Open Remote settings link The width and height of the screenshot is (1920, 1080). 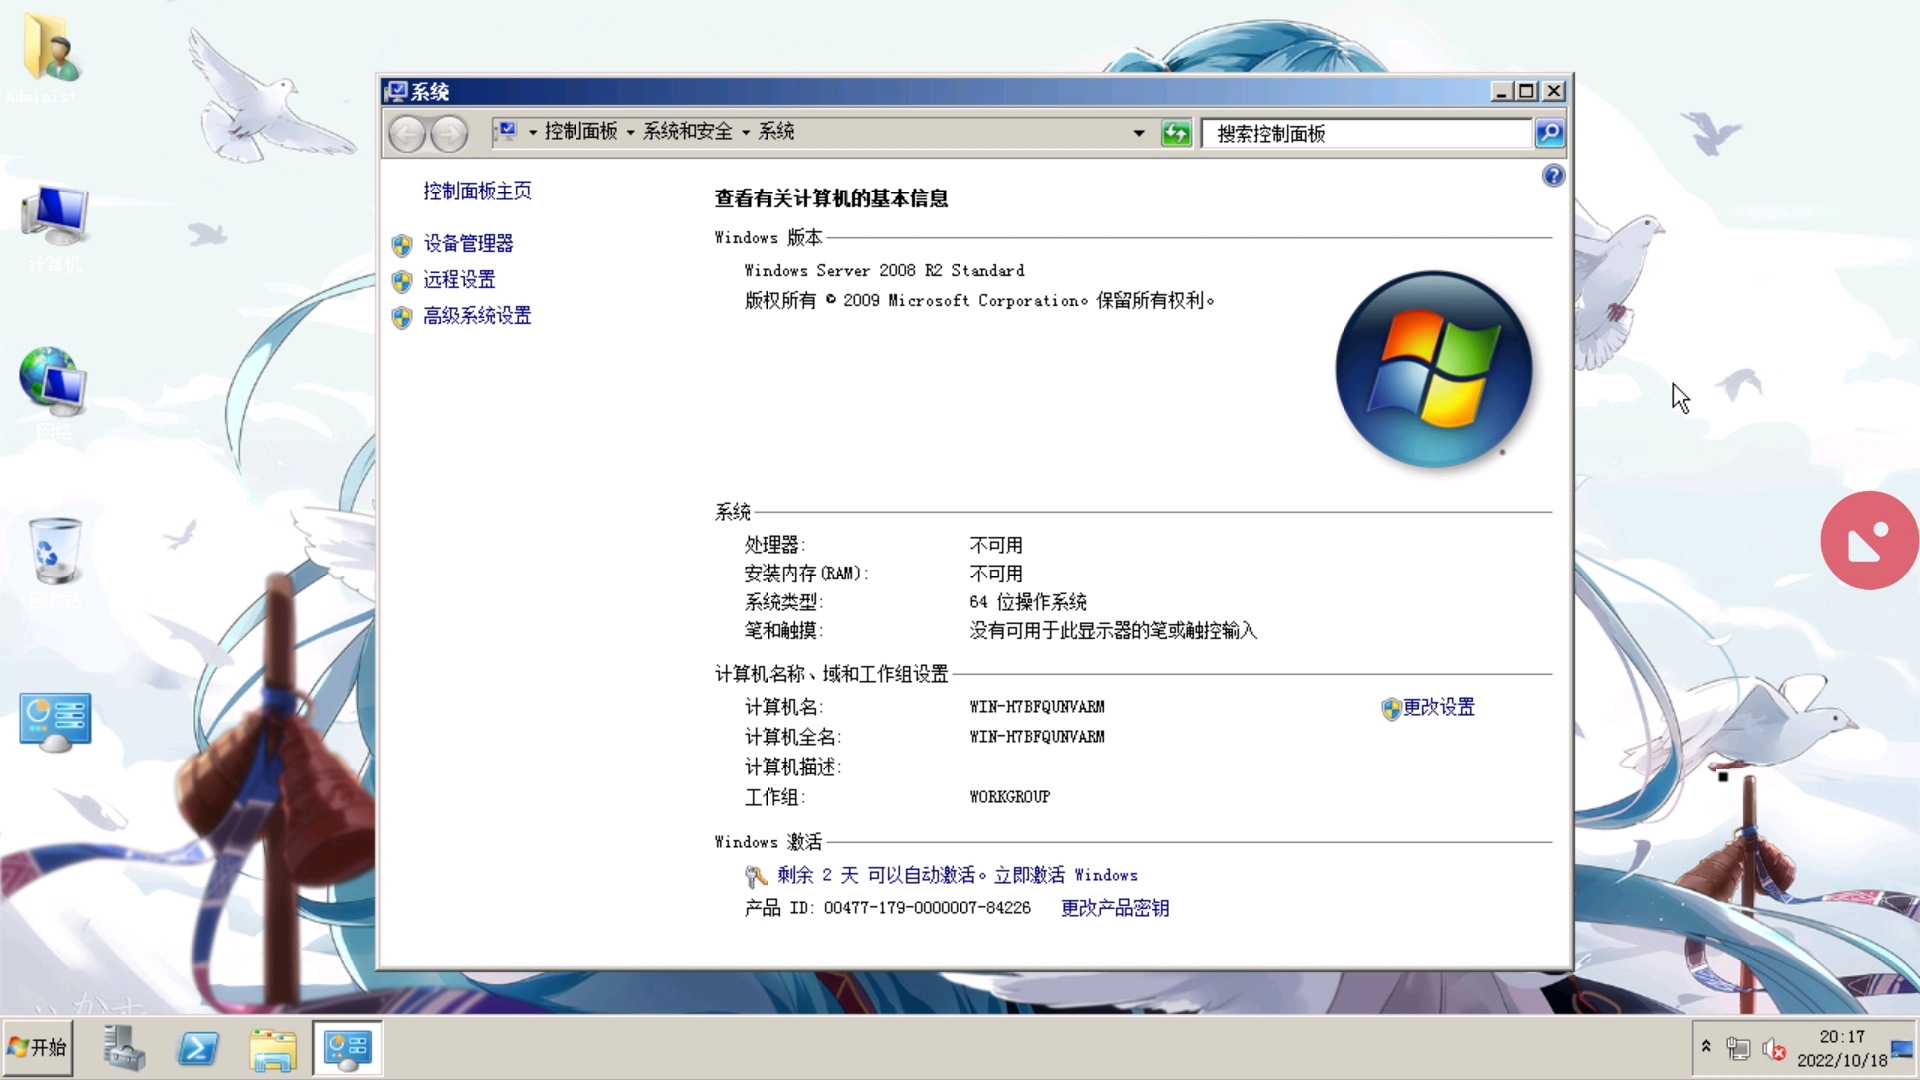[459, 279]
